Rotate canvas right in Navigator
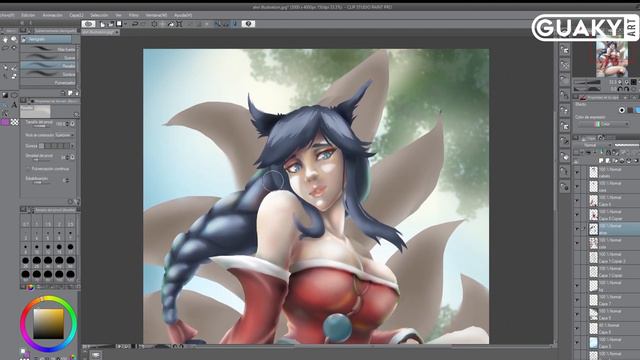 626,89
